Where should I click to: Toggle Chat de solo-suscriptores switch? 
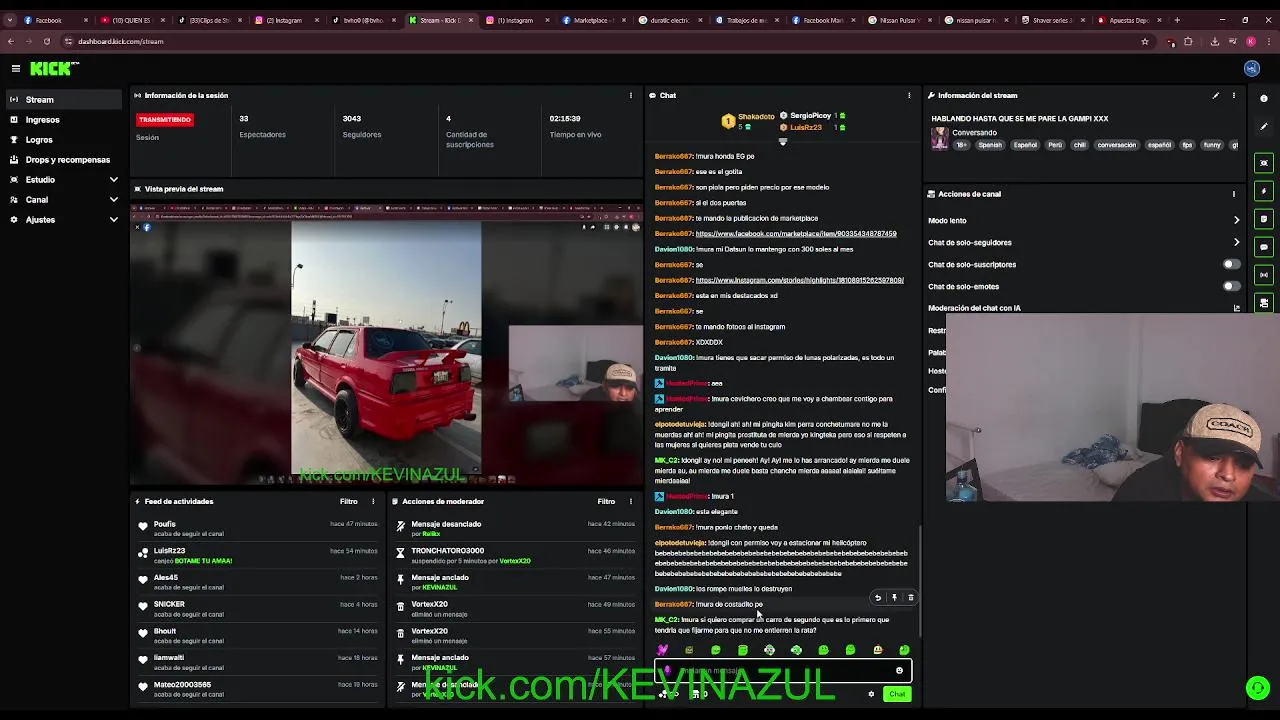tap(1232, 264)
